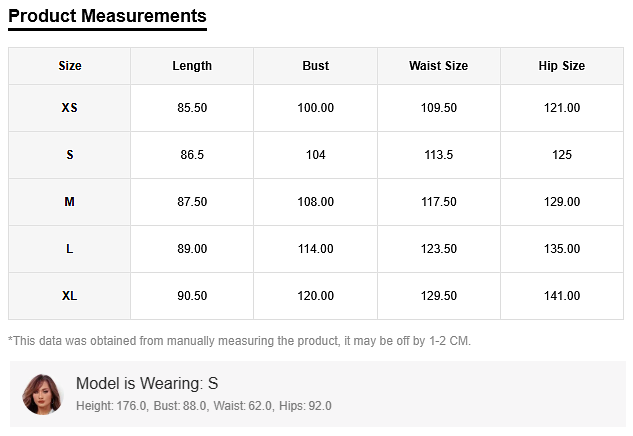Click the manual measurement disclaimer note
The height and width of the screenshot is (436, 633).
(x=239, y=341)
